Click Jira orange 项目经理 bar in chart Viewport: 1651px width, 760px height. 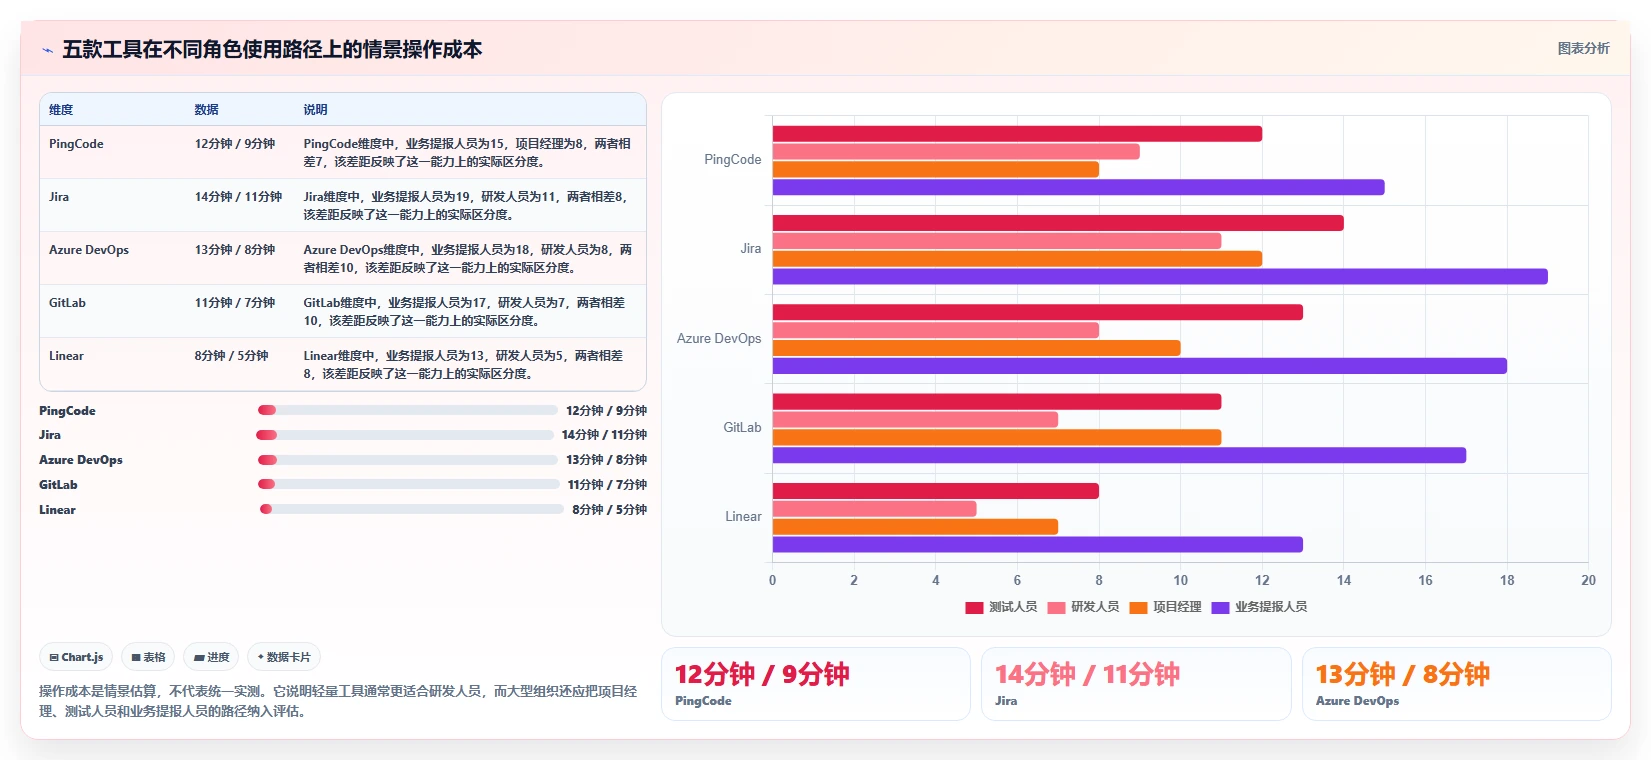1017,259
